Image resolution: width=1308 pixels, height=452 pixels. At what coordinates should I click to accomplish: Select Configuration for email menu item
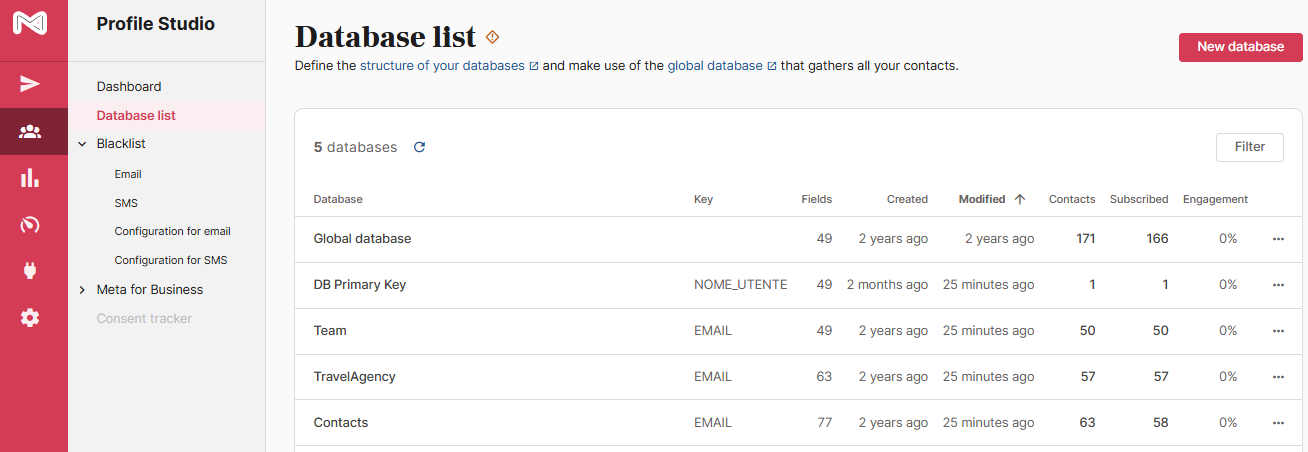pos(172,231)
